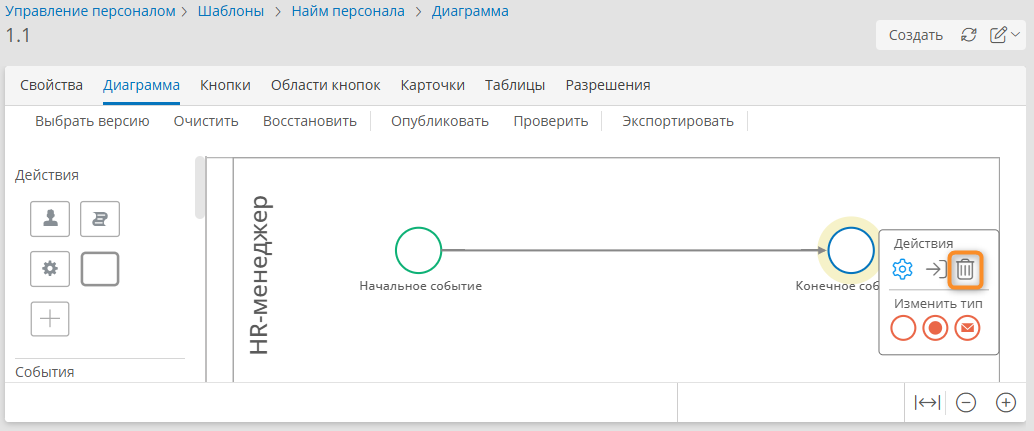Click the Действия palette section heading
Image resolution: width=1034 pixels, height=431 pixels.
(47, 175)
